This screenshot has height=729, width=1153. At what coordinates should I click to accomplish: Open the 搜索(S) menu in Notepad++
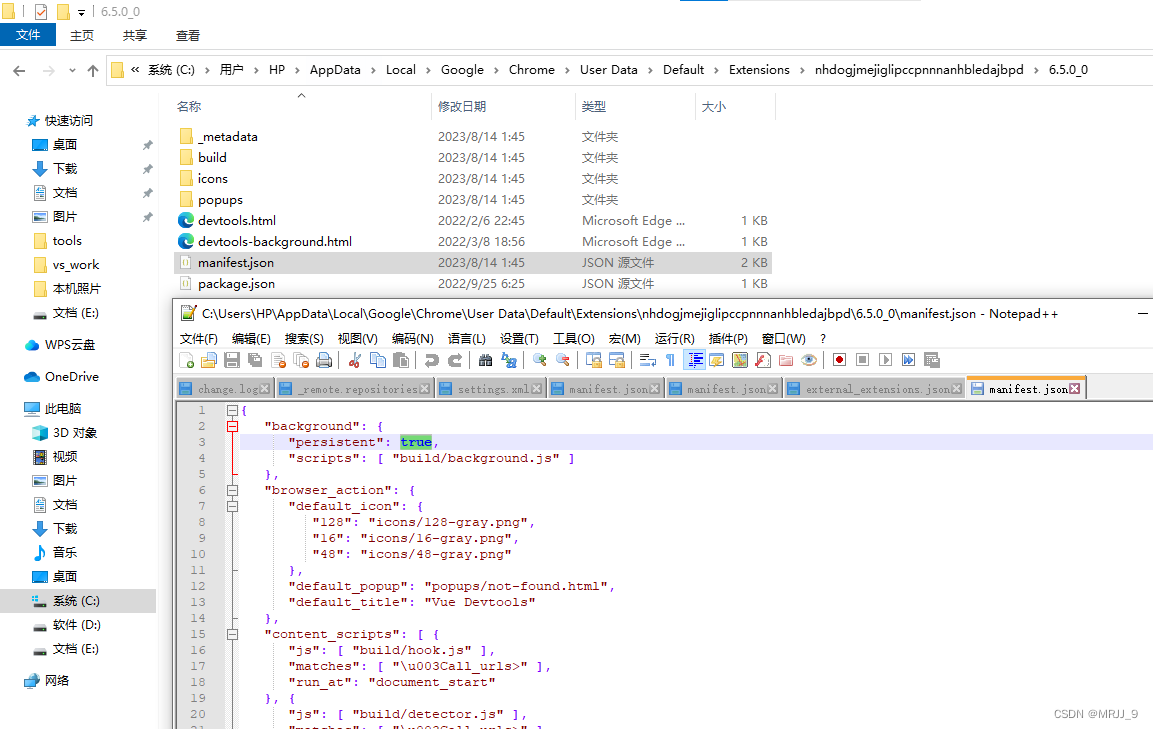click(x=304, y=338)
